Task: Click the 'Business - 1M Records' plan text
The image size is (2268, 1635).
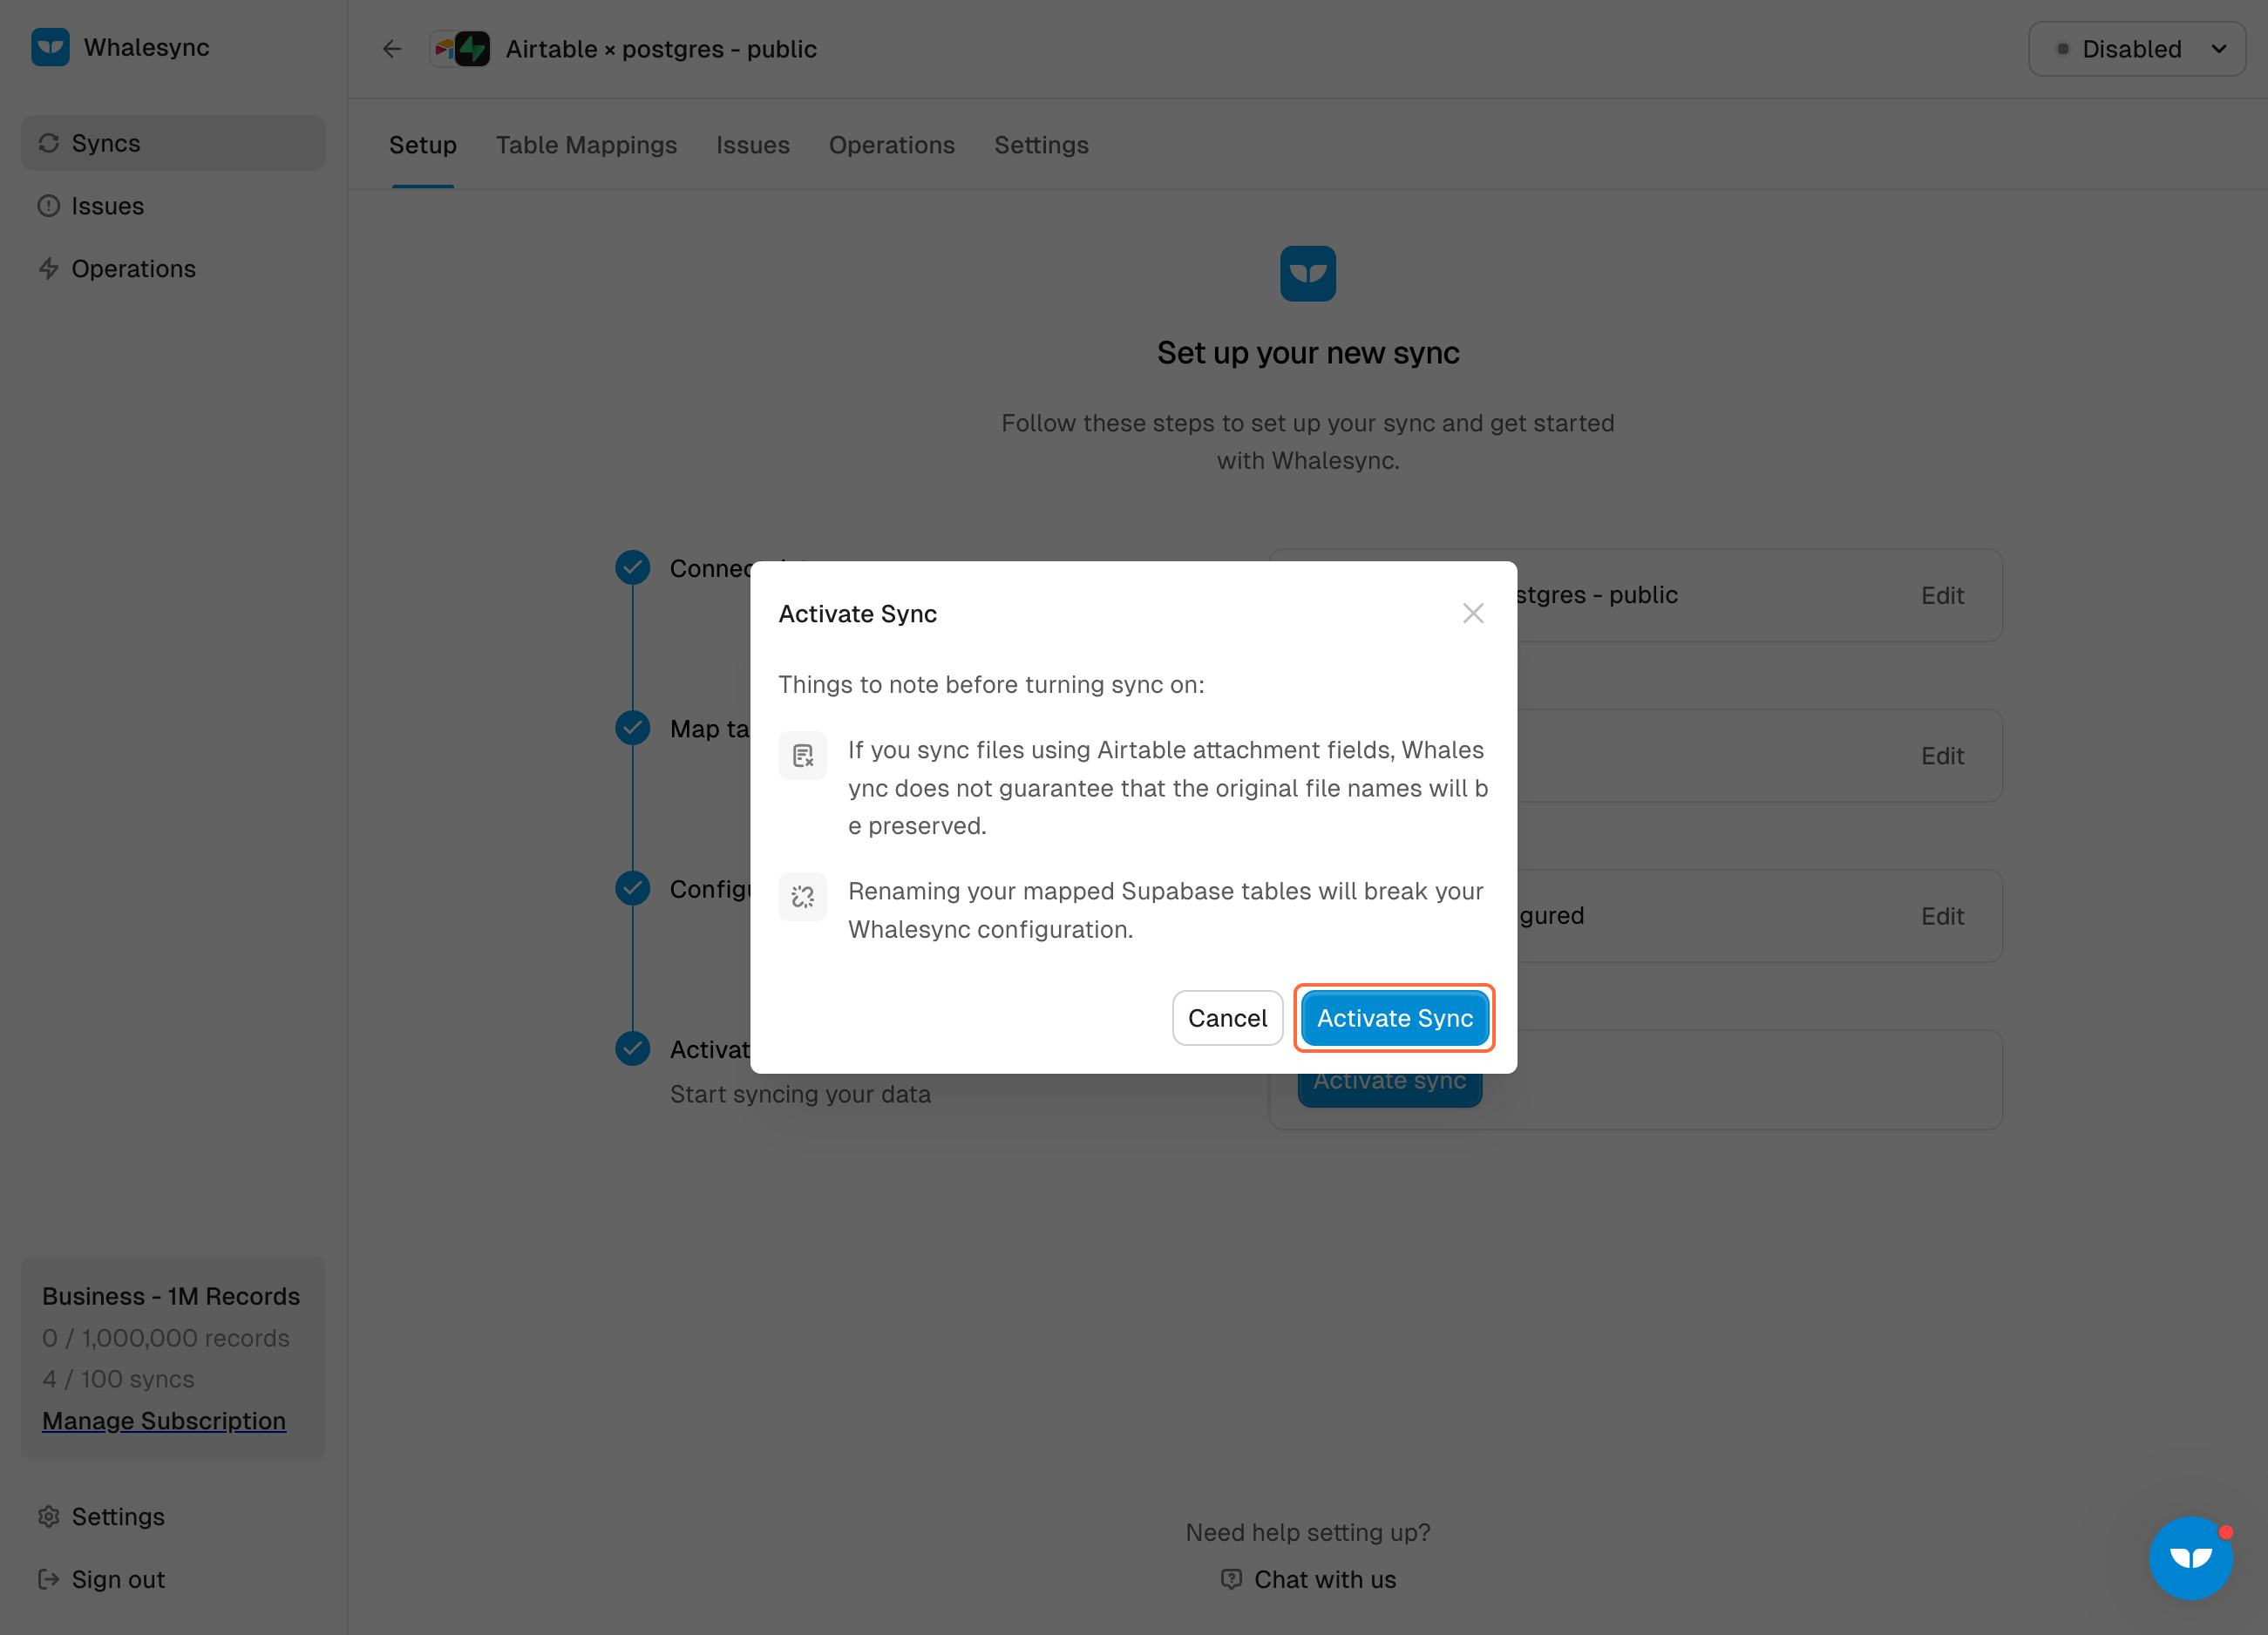Action: [x=171, y=1297]
